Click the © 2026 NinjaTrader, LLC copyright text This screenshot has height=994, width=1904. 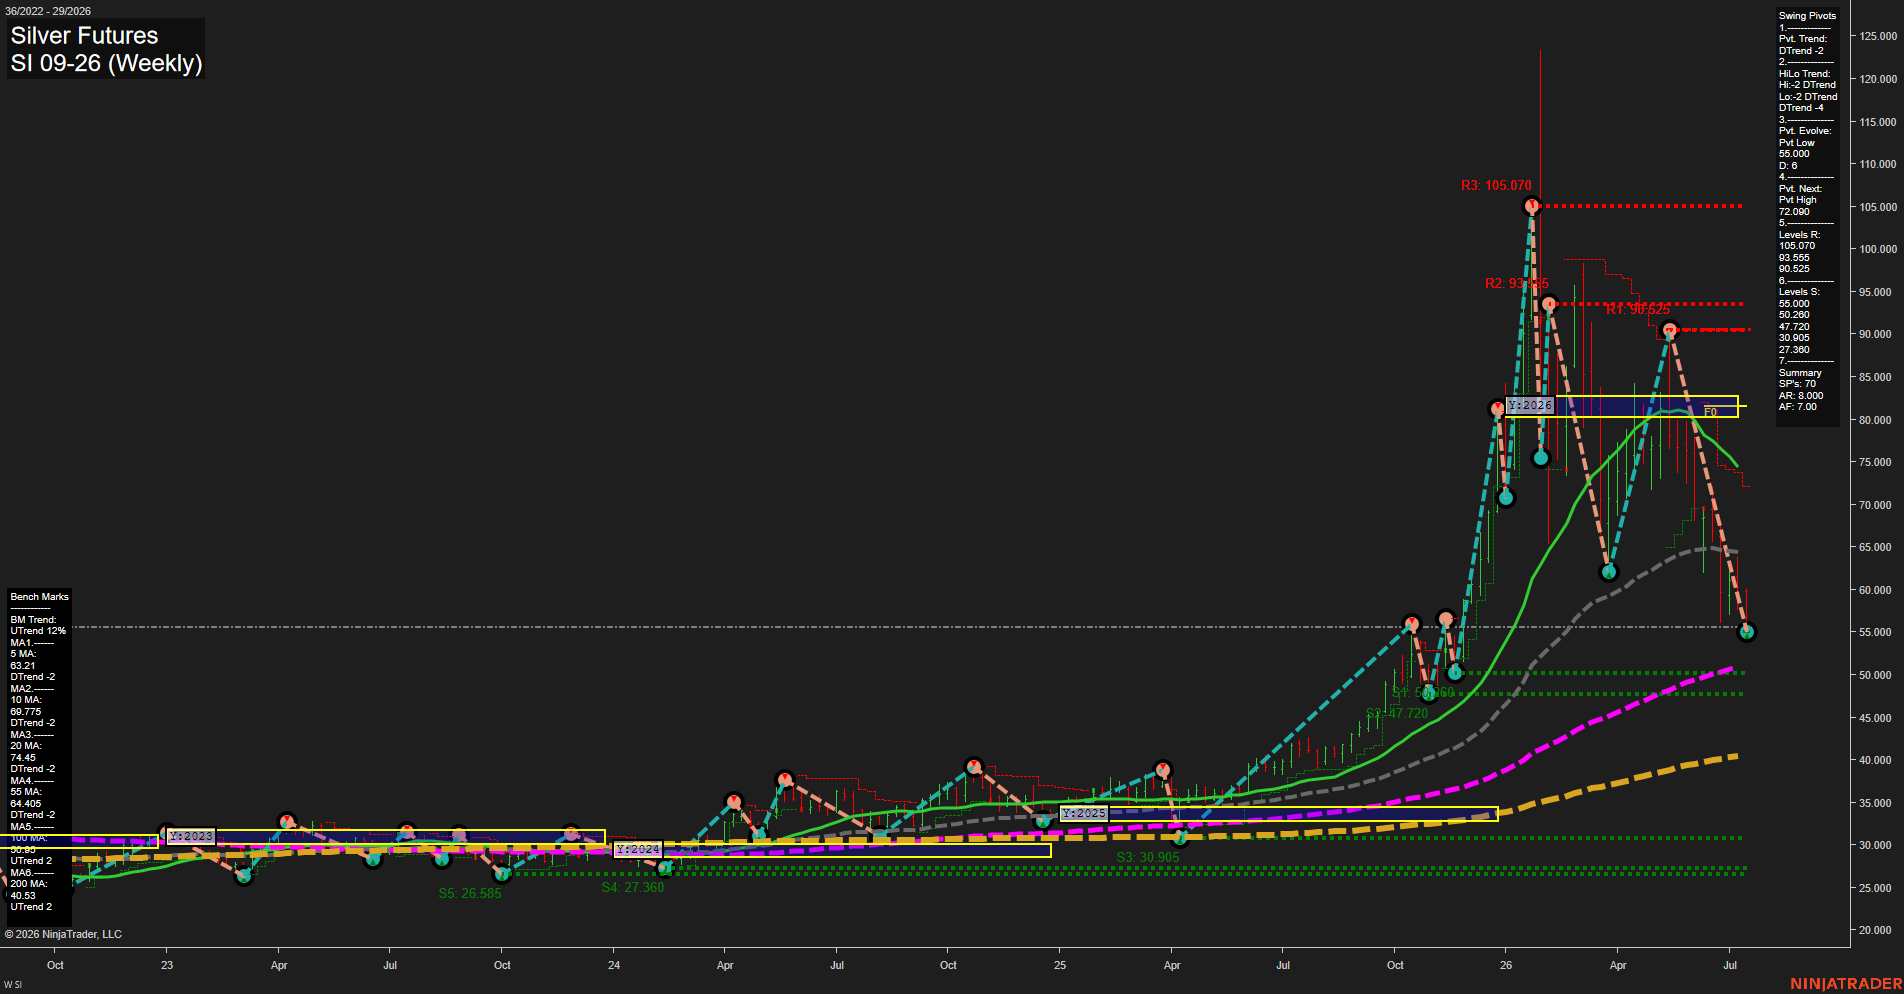coord(63,934)
